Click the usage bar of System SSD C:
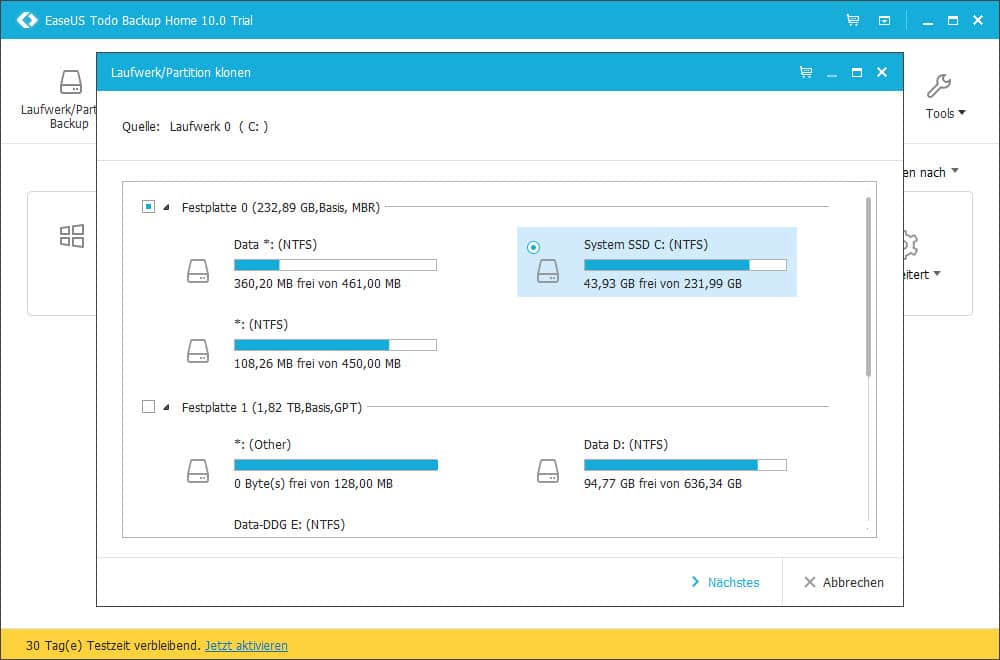This screenshot has width=1000, height=660. pyautogui.click(x=686, y=265)
